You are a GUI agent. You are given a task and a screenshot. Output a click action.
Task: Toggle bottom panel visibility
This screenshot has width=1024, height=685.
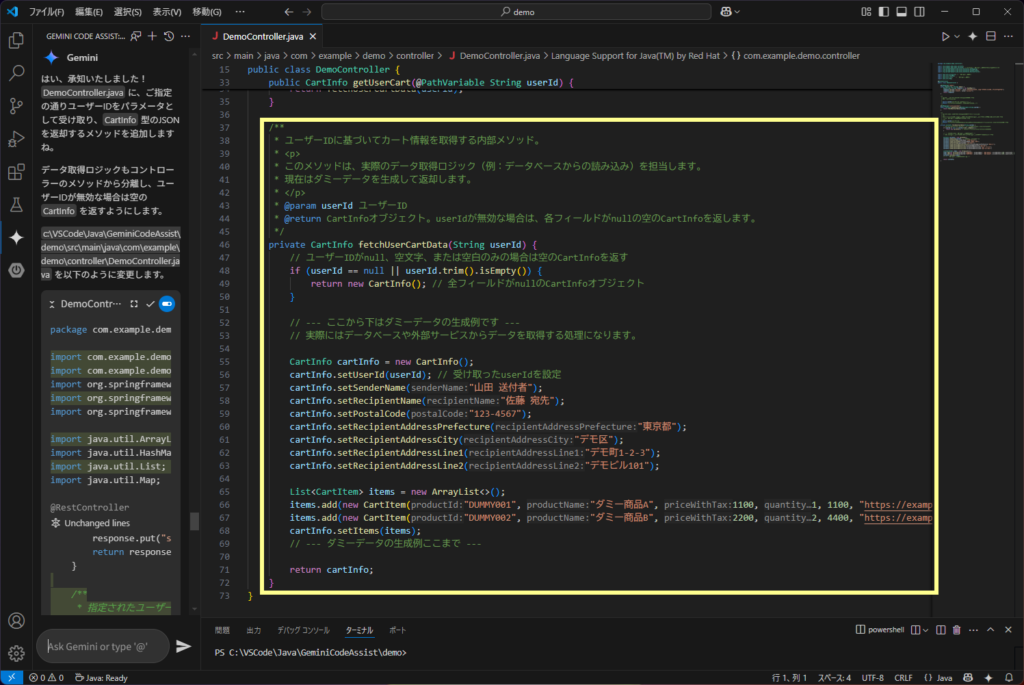pyautogui.click(x=901, y=12)
